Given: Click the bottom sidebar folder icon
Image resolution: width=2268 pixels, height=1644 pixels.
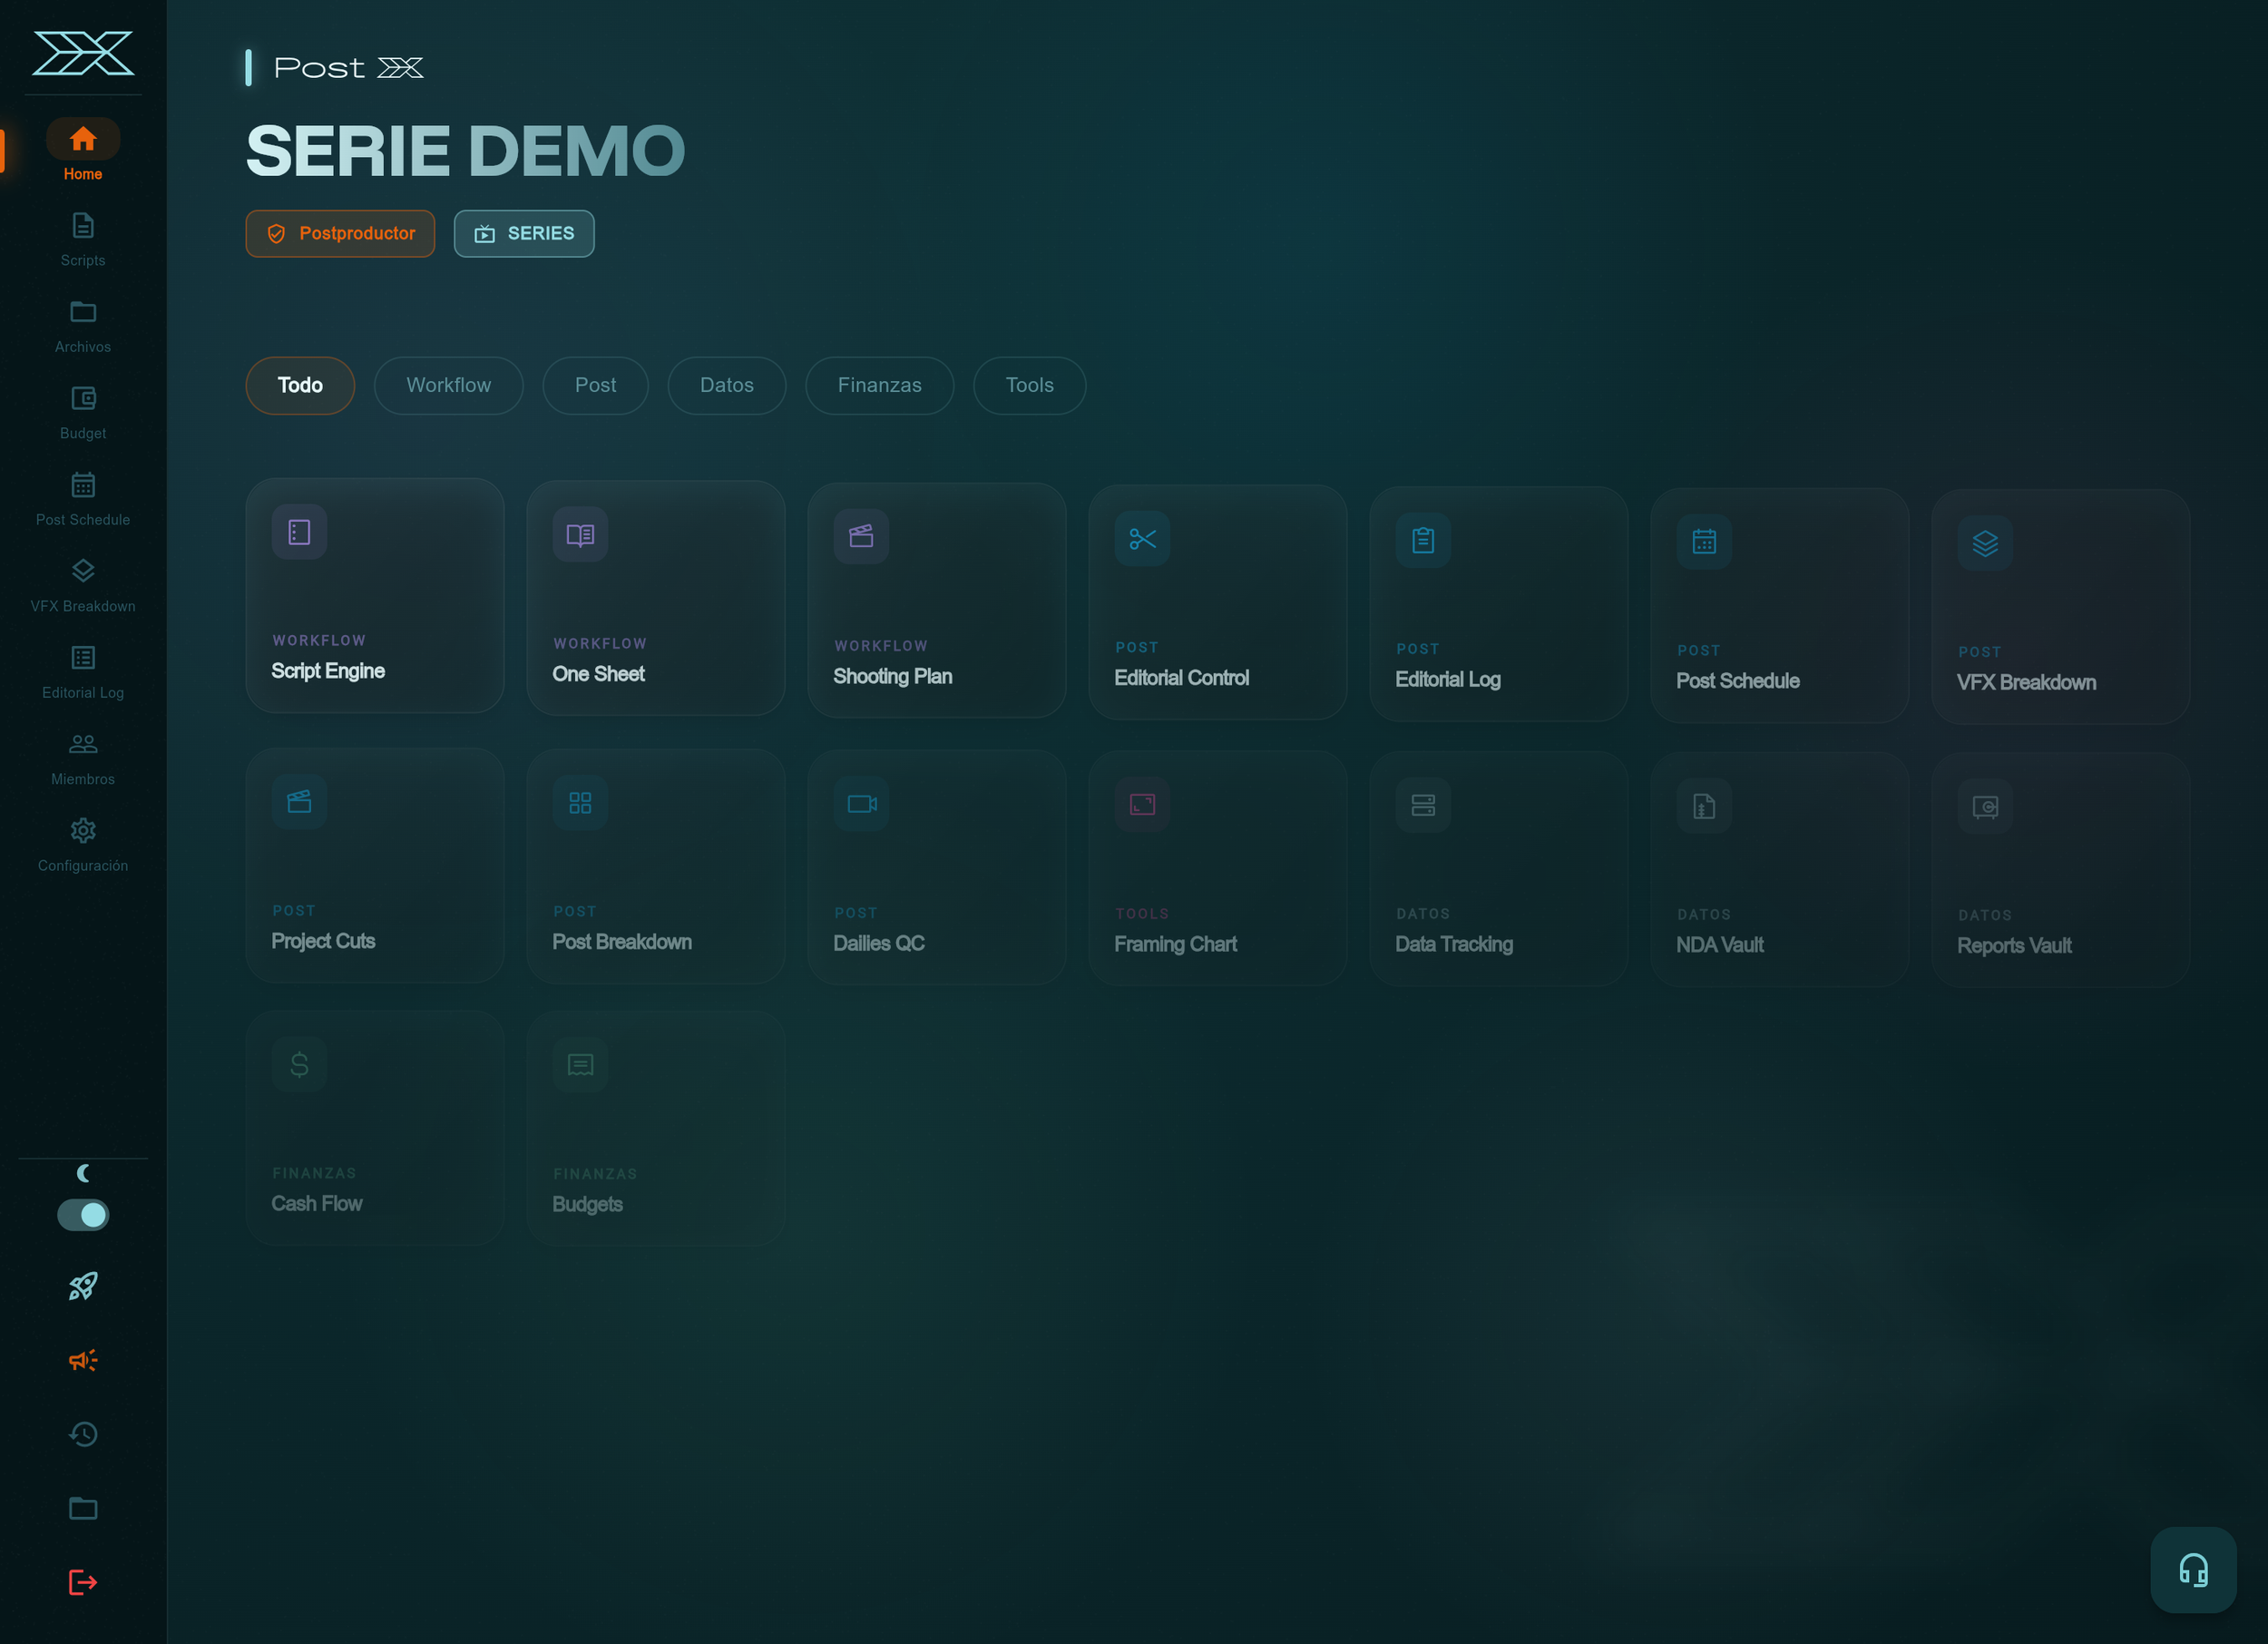Looking at the screenshot, I should [83, 1508].
